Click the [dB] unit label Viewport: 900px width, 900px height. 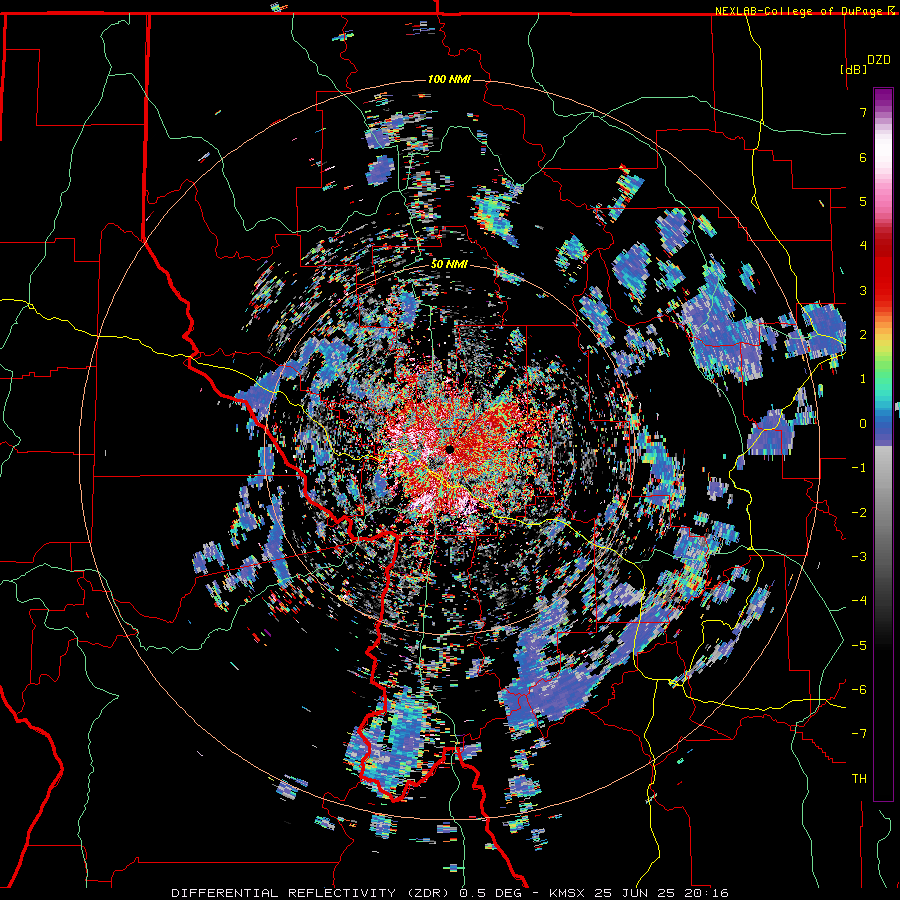(854, 69)
